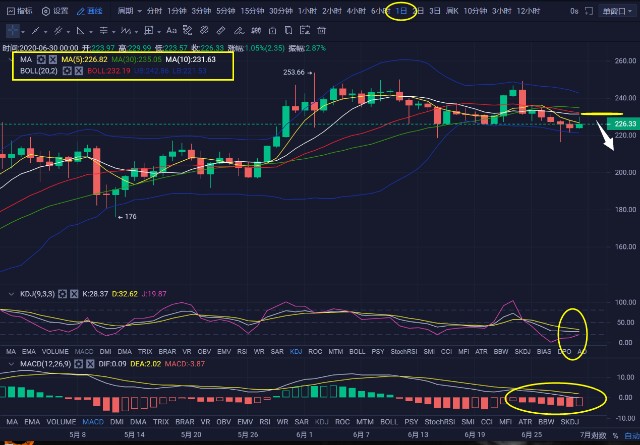This screenshot has width=640, height=445.
Task: Select the trend line drawing tool
Action: click(36, 31)
